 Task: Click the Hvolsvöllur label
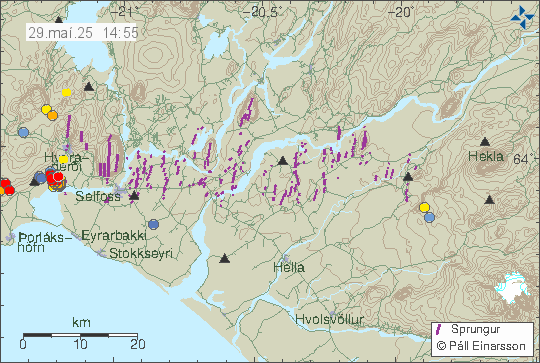click(x=330, y=319)
